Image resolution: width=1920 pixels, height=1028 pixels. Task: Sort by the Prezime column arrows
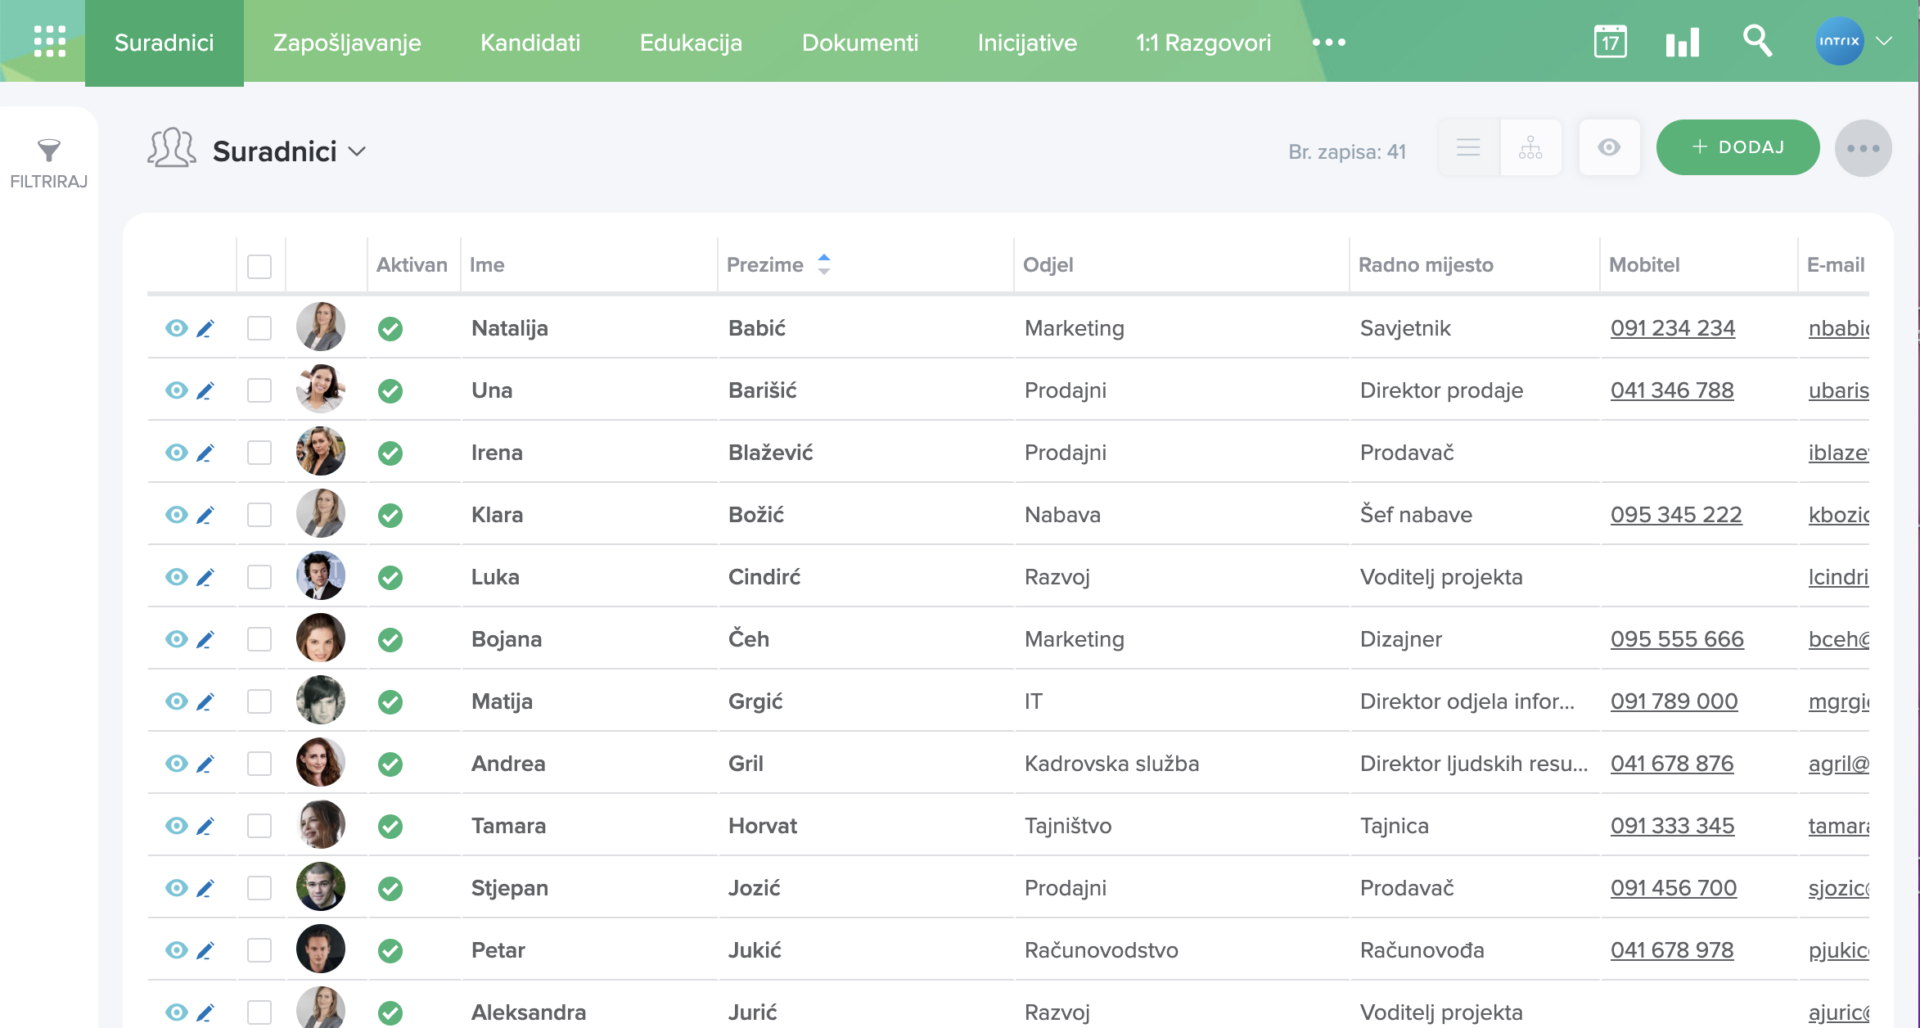pos(823,265)
